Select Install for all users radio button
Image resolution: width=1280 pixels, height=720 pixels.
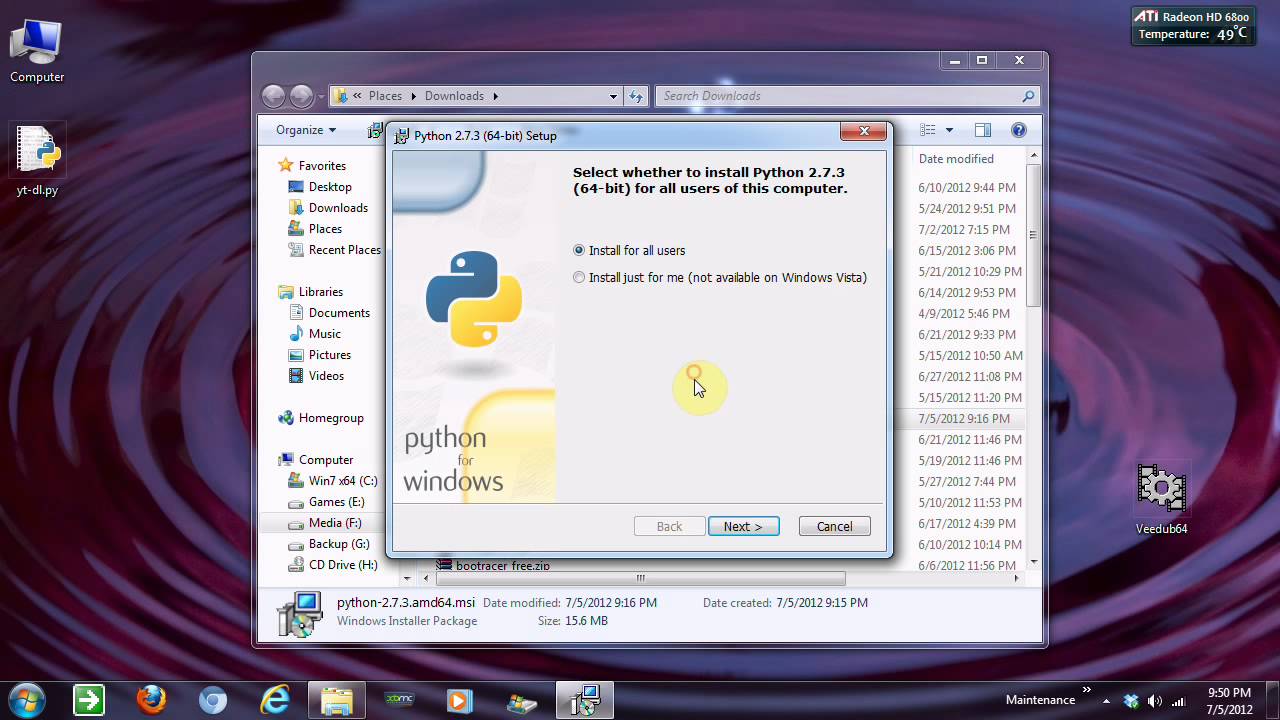(579, 251)
